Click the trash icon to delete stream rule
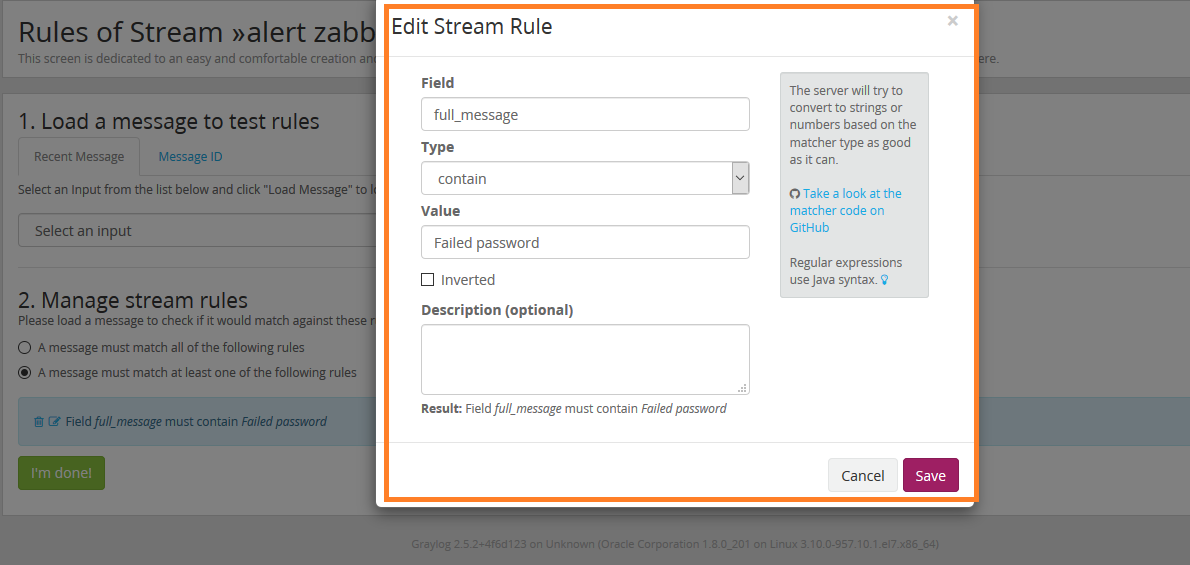This screenshot has height=565, width=1190. pos(39,422)
